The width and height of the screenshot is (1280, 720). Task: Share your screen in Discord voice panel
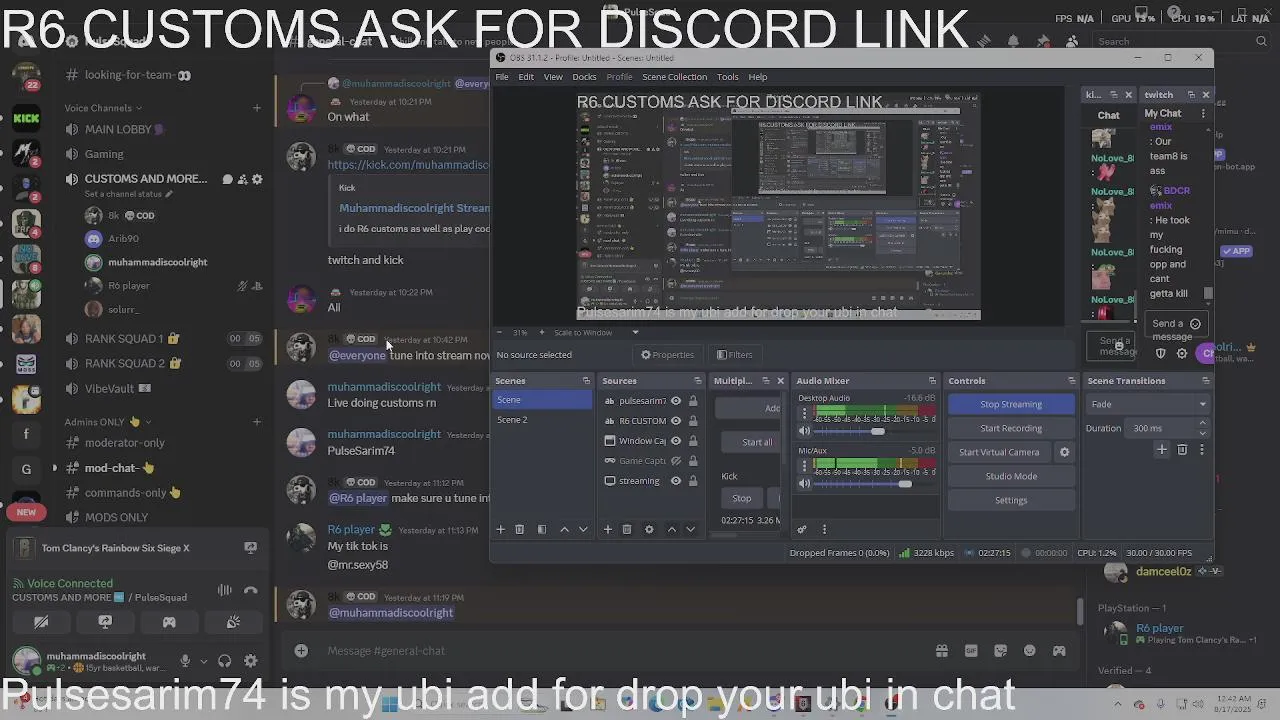point(105,622)
